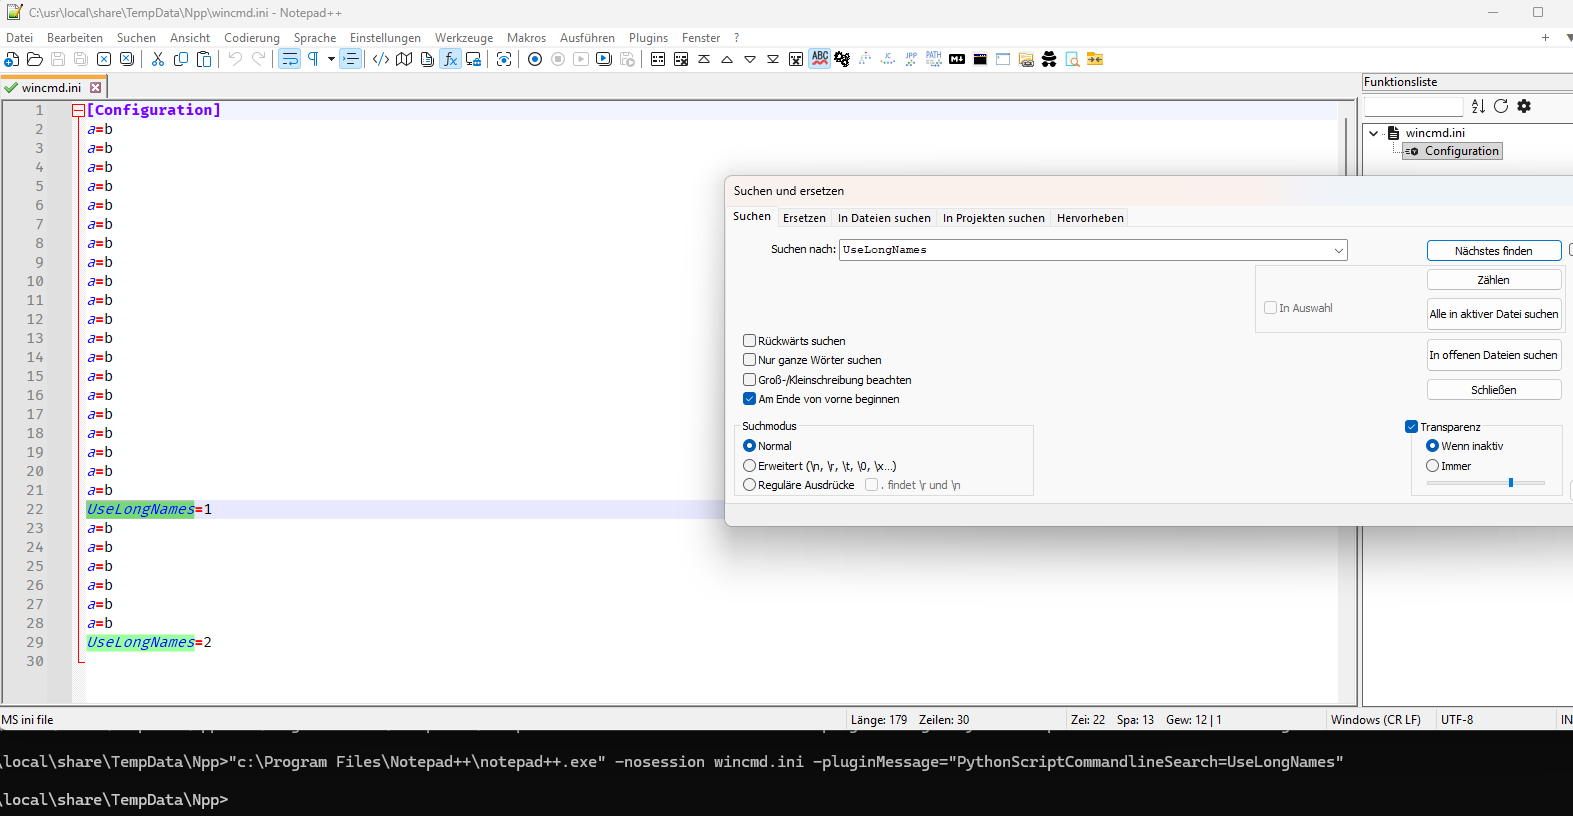This screenshot has height=816, width=1573.
Task: Click the Open folder toolbar icon
Action: point(35,59)
